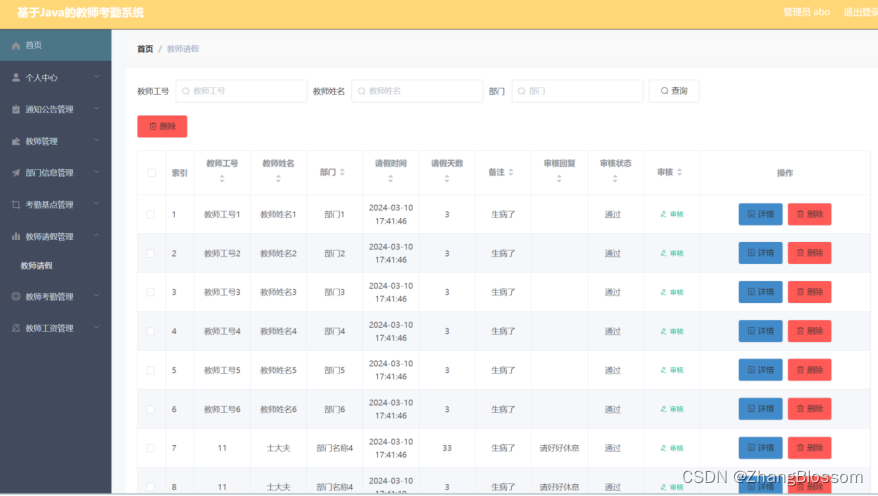Expand the 教师考勤管理 menu chevron

pyautogui.click(x=96, y=296)
